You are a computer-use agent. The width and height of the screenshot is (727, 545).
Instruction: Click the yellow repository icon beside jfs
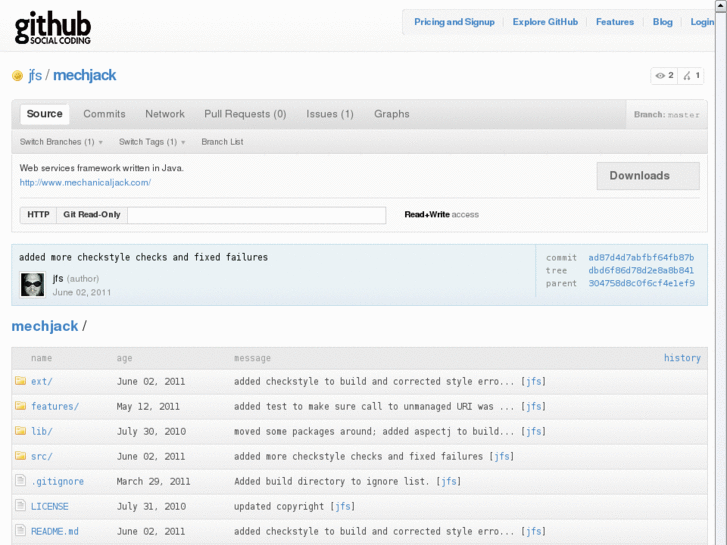pos(17,76)
